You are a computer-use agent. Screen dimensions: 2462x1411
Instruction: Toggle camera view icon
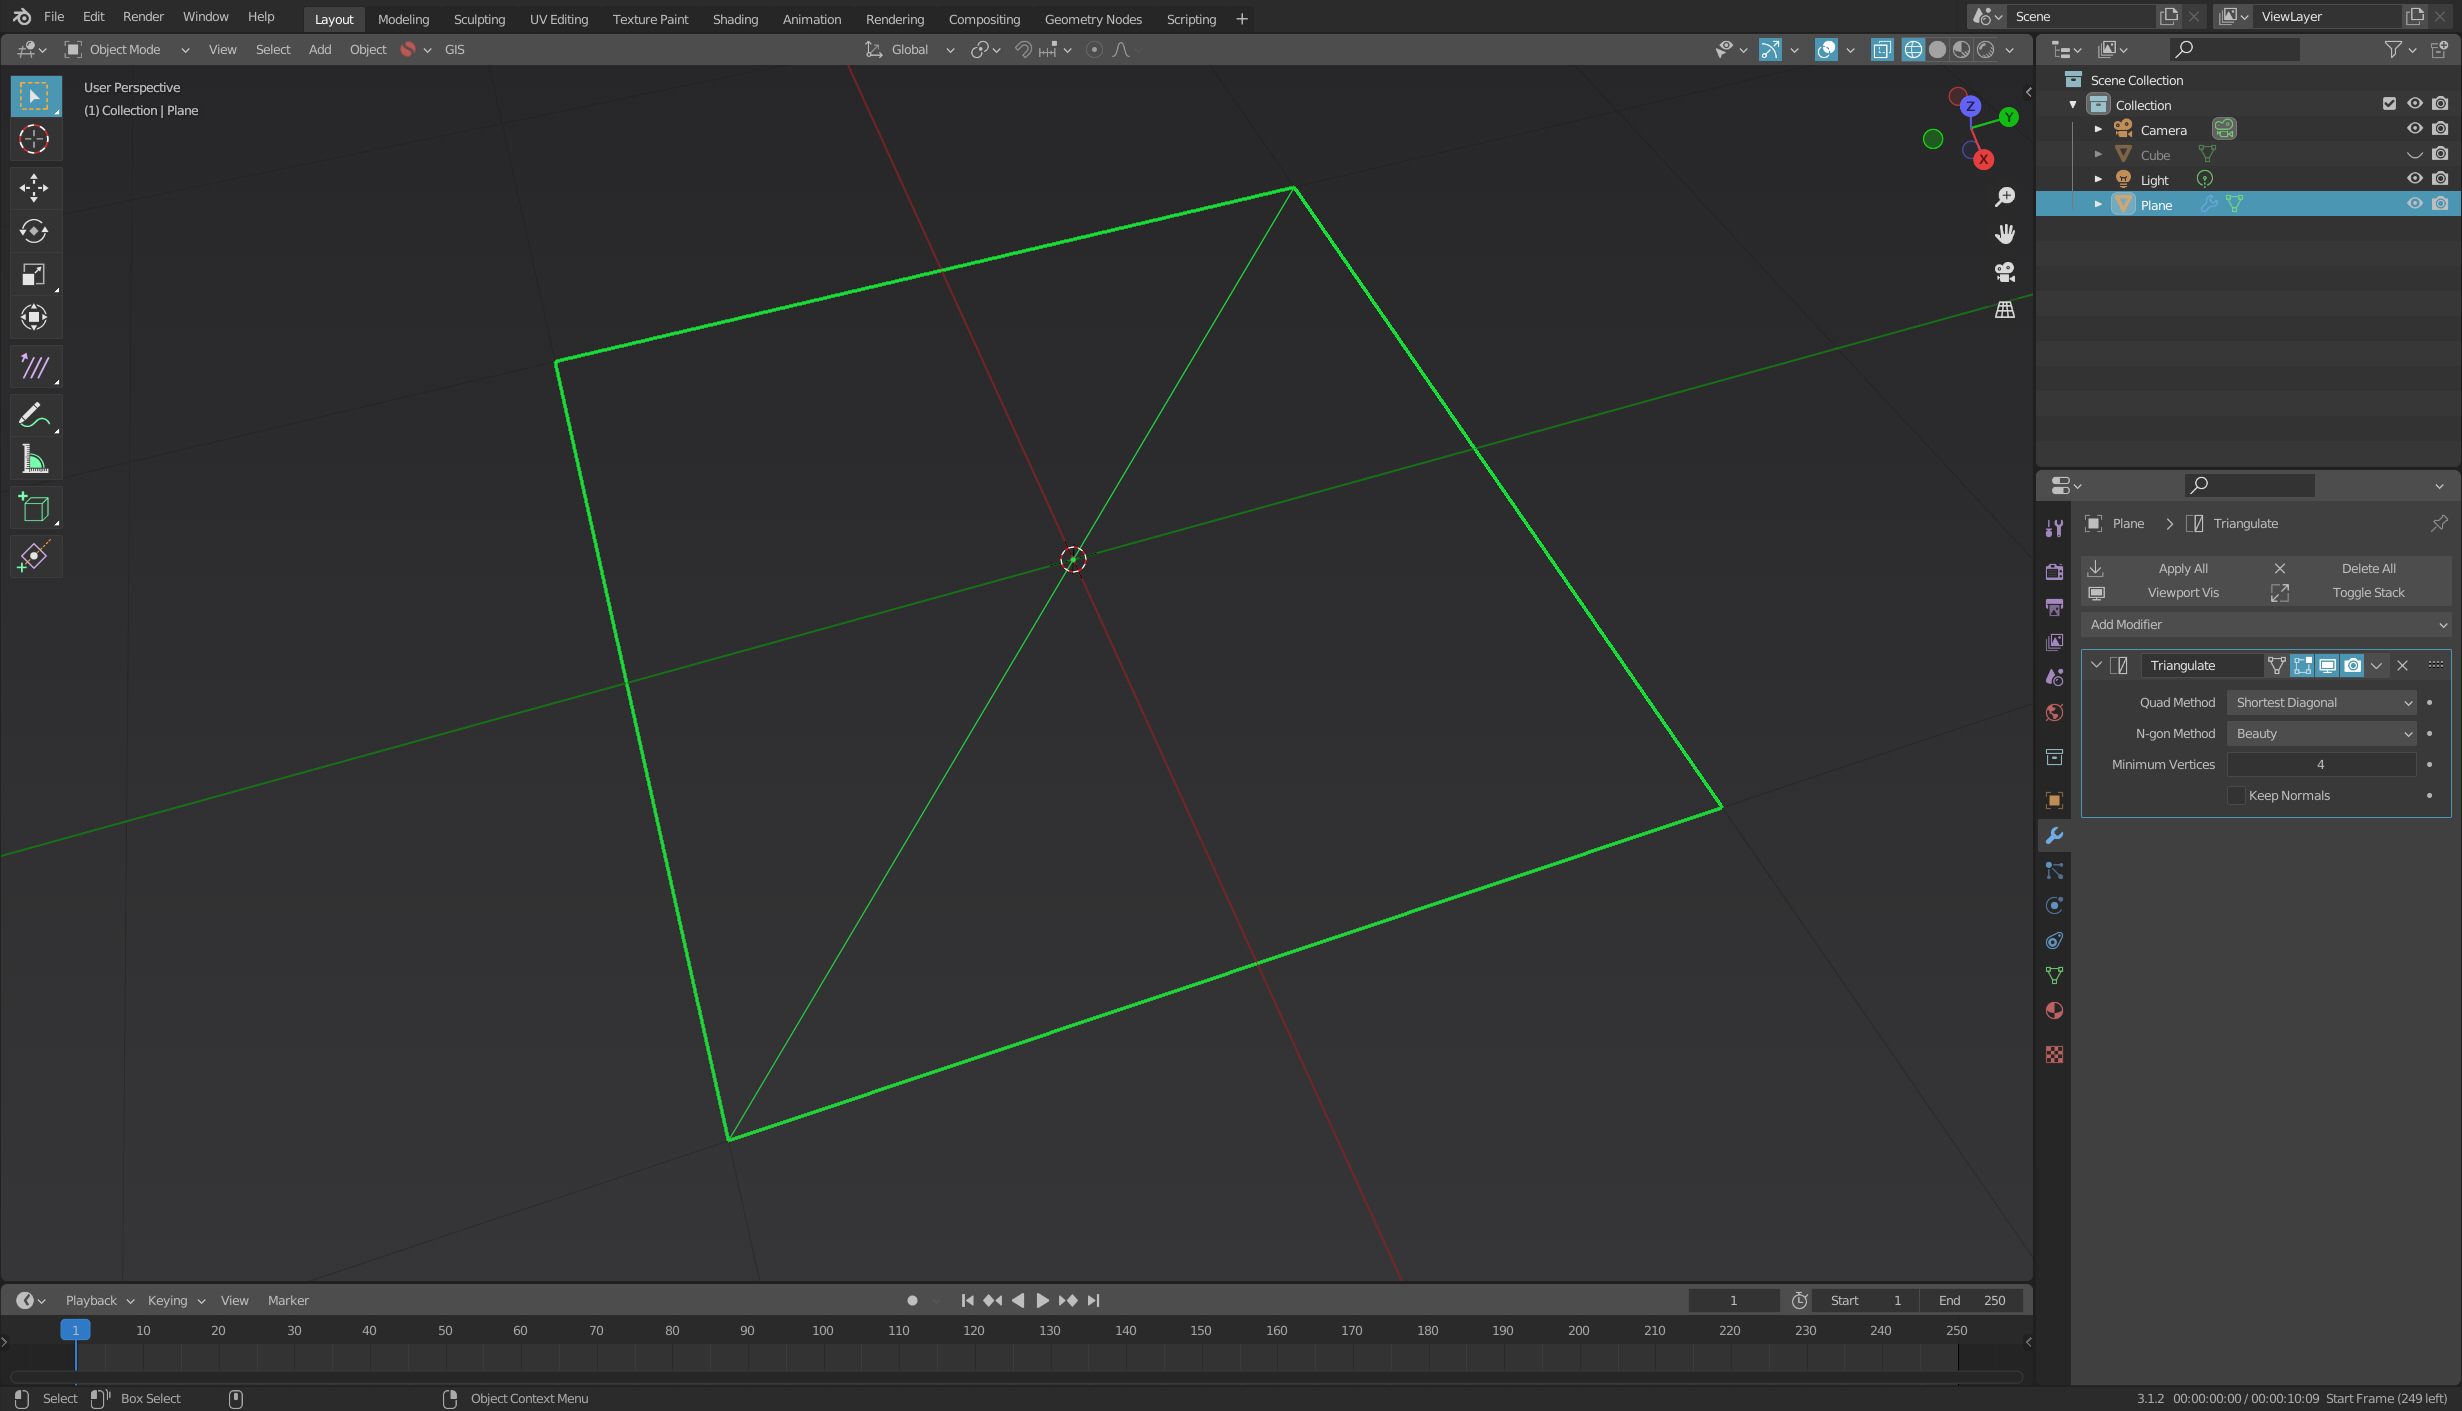(2005, 272)
